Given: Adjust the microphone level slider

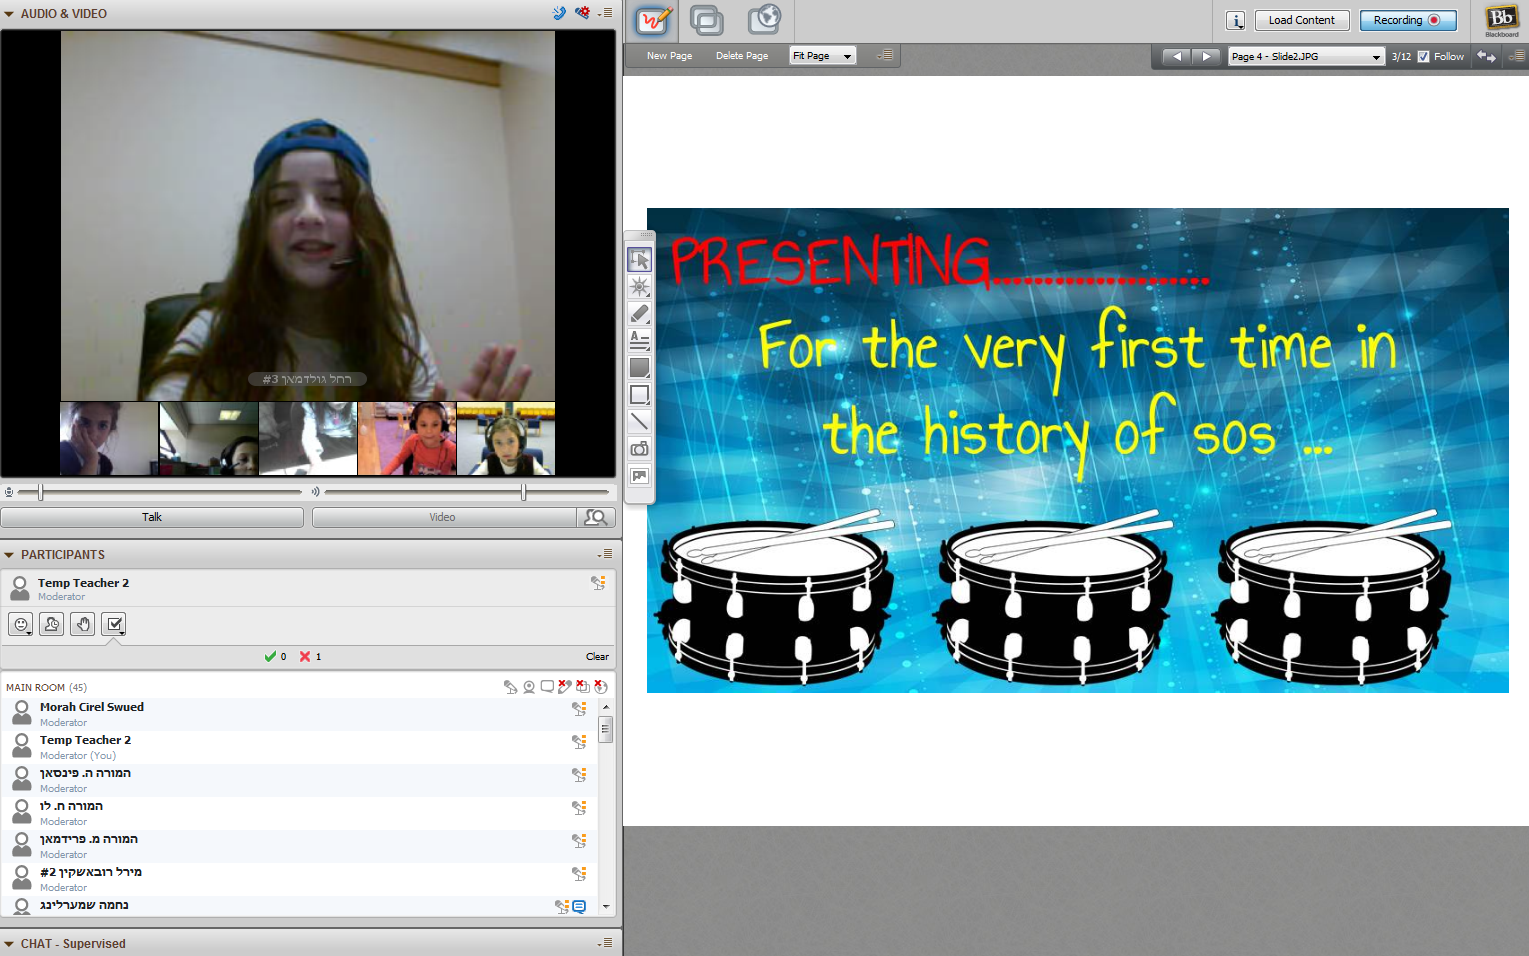Looking at the screenshot, I should pyautogui.click(x=41, y=492).
